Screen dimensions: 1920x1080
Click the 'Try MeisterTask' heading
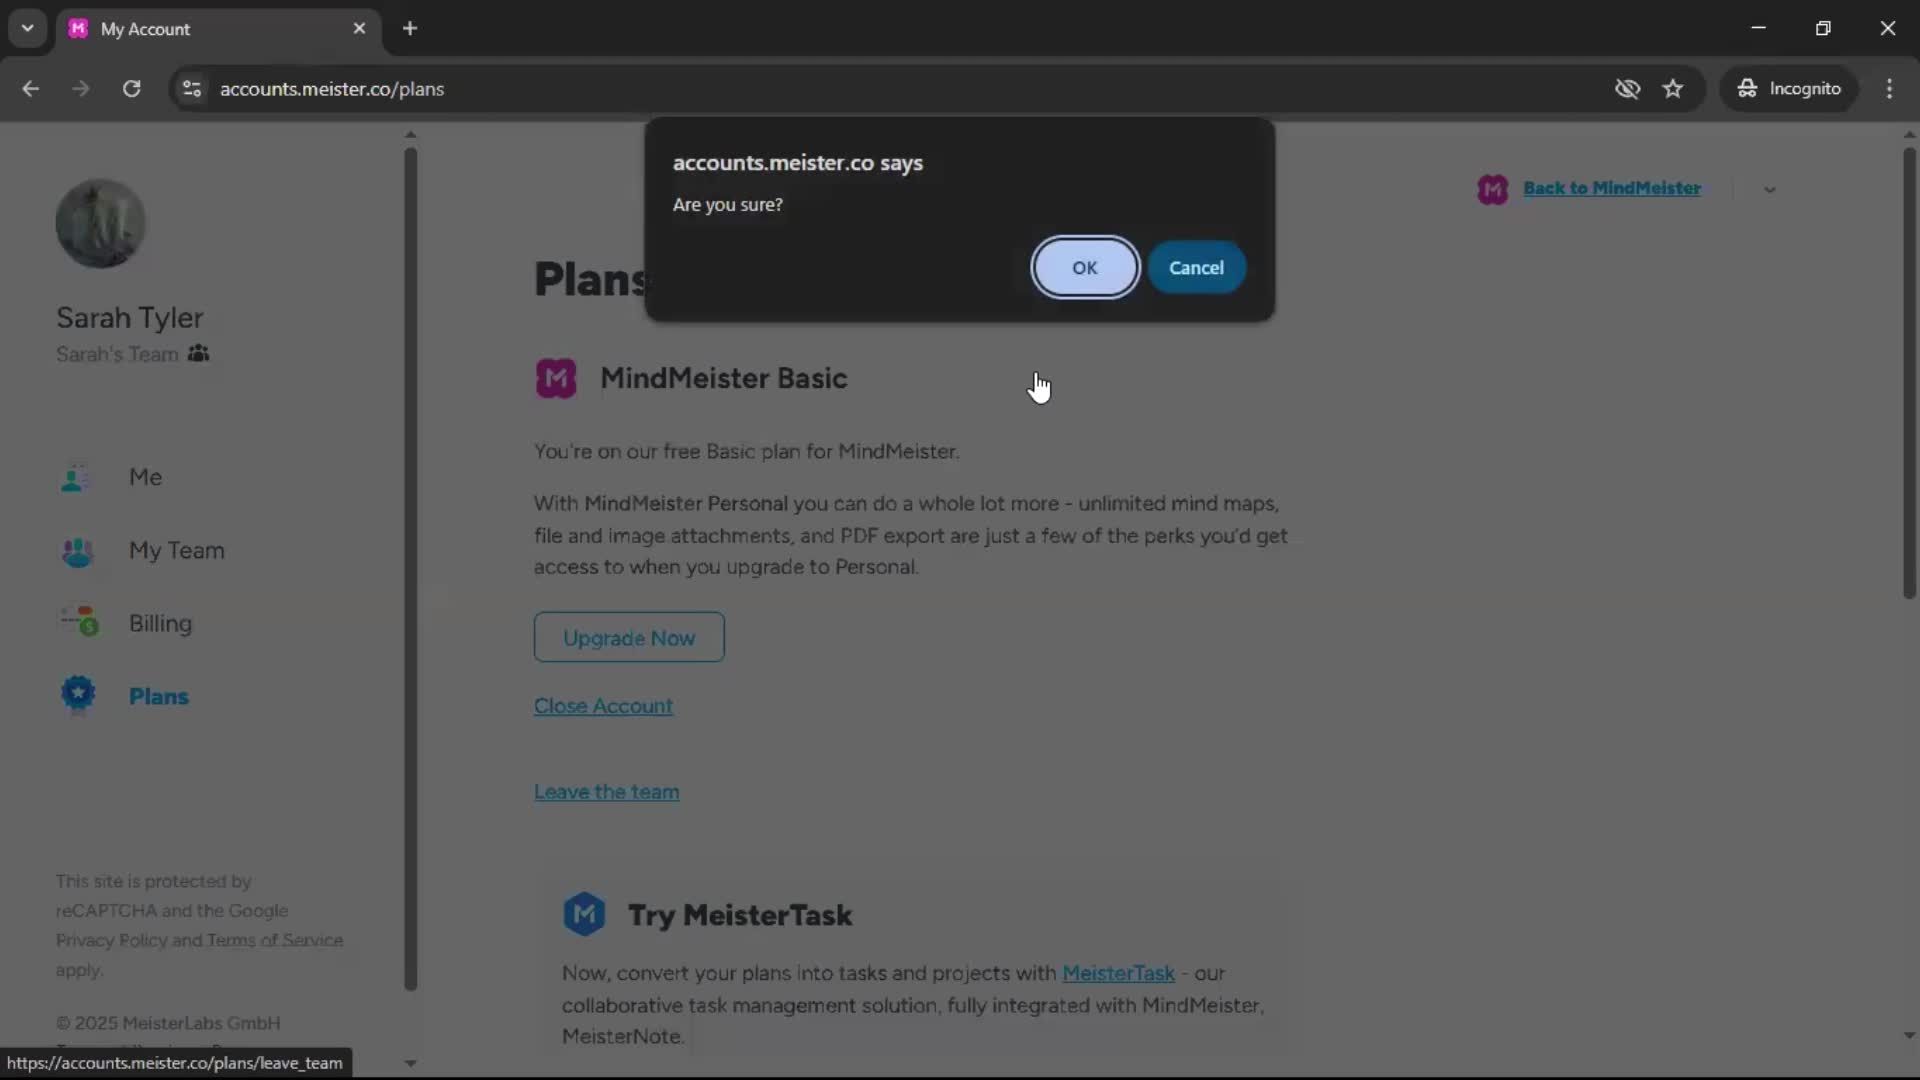click(740, 916)
